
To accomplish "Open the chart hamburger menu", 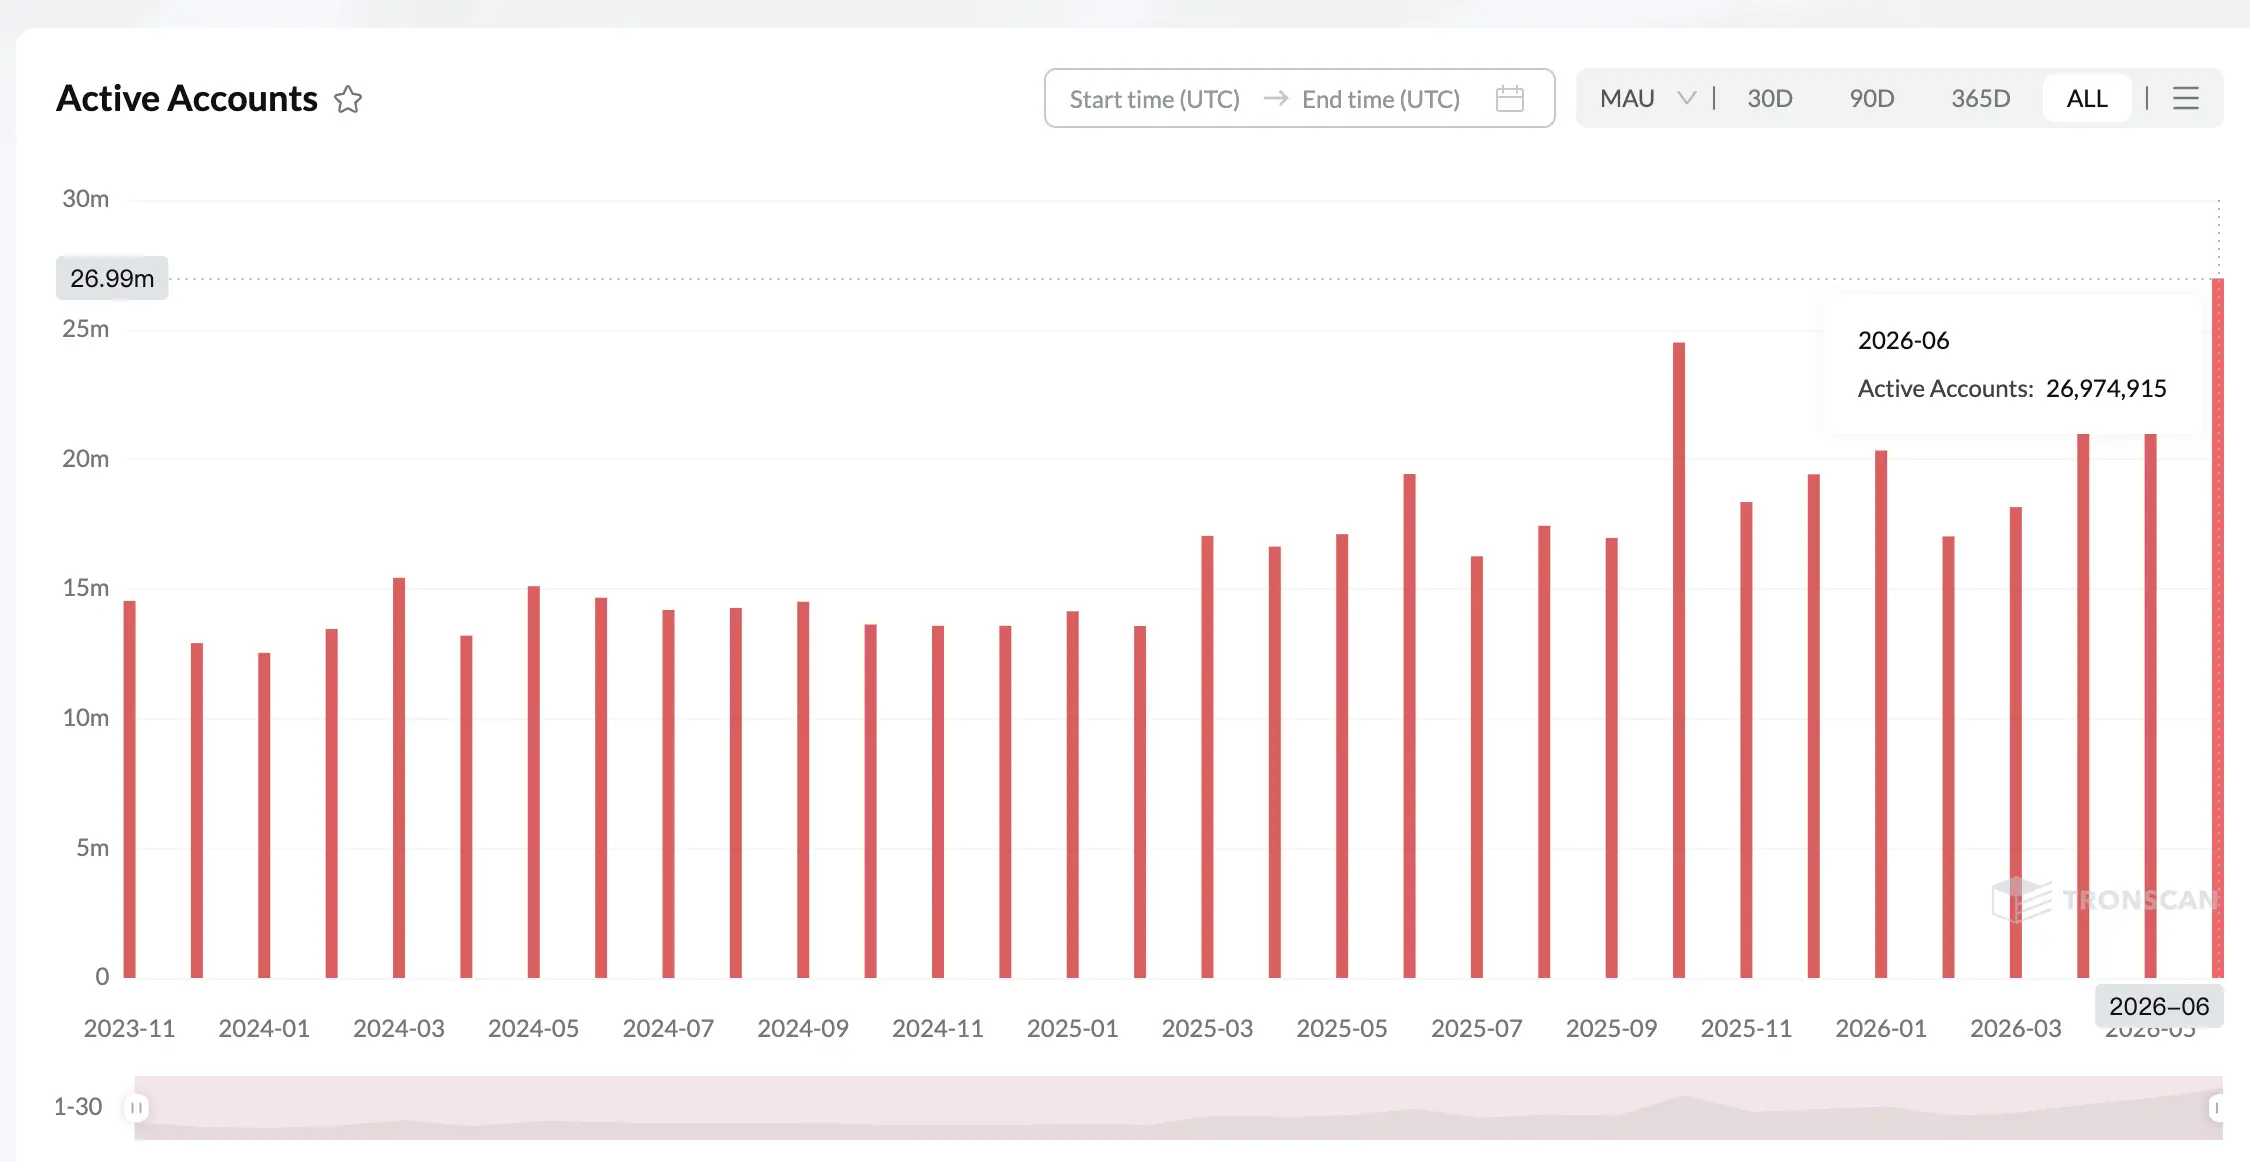I will (2186, 98).
